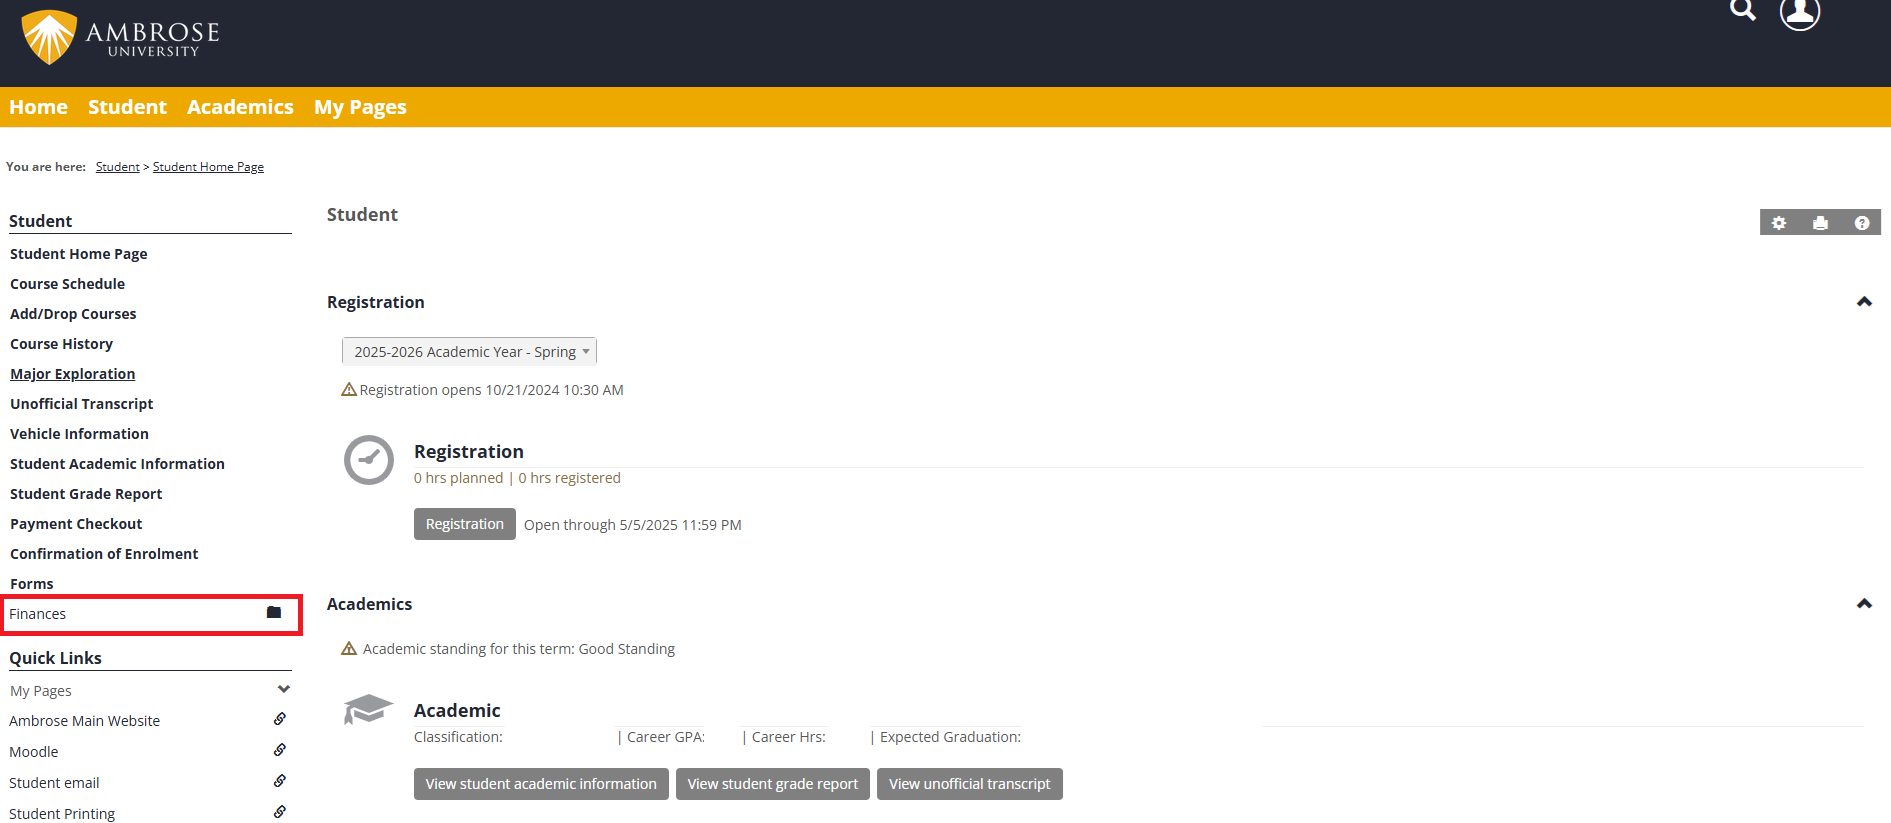Open the academic year term dropdown
This screenshot has height=823, width=1891.
(x=469, y=352)
